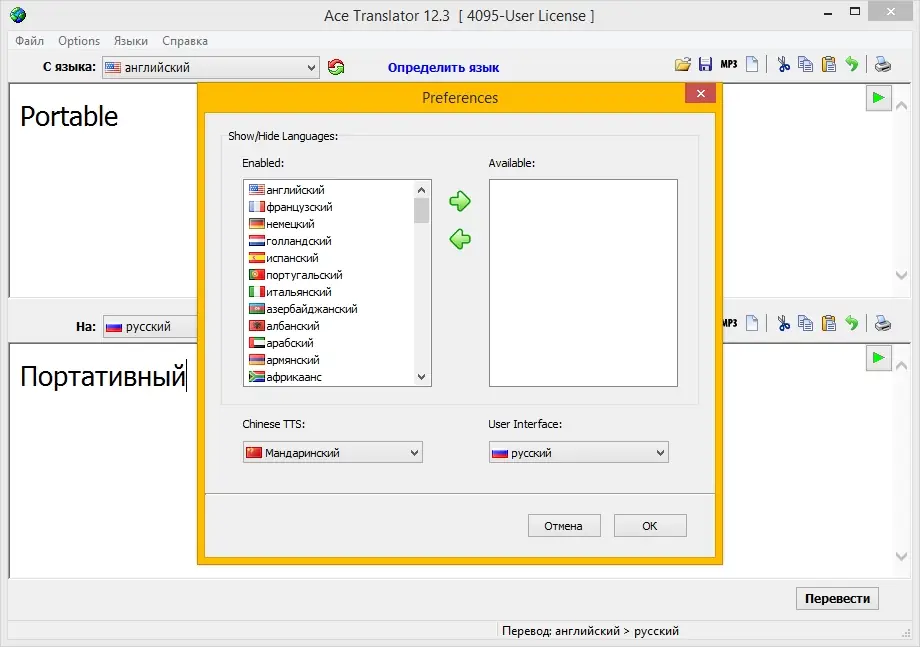Expand the Chinese TTS Мандаринский dropdown

(333, 452)
